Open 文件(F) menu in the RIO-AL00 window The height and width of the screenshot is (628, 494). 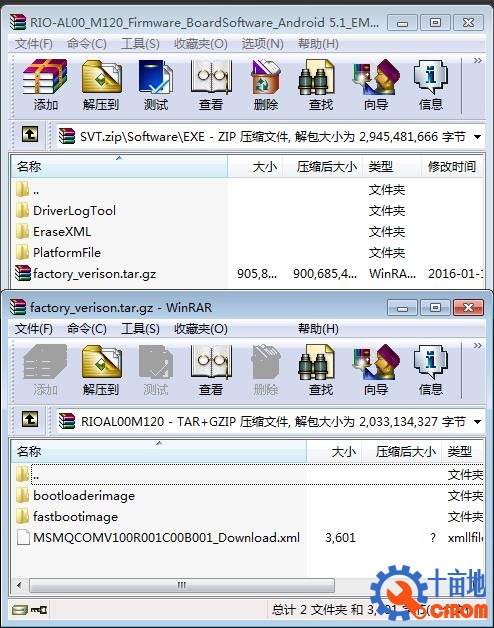[34, 43]
